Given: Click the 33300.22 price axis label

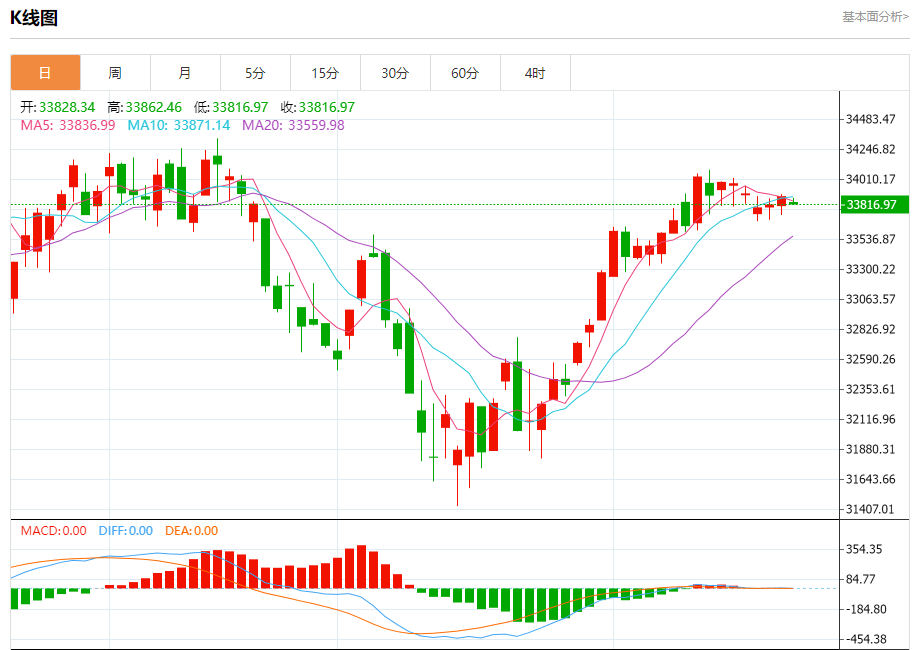Looking at the screenshot, I should pos(870,269).
